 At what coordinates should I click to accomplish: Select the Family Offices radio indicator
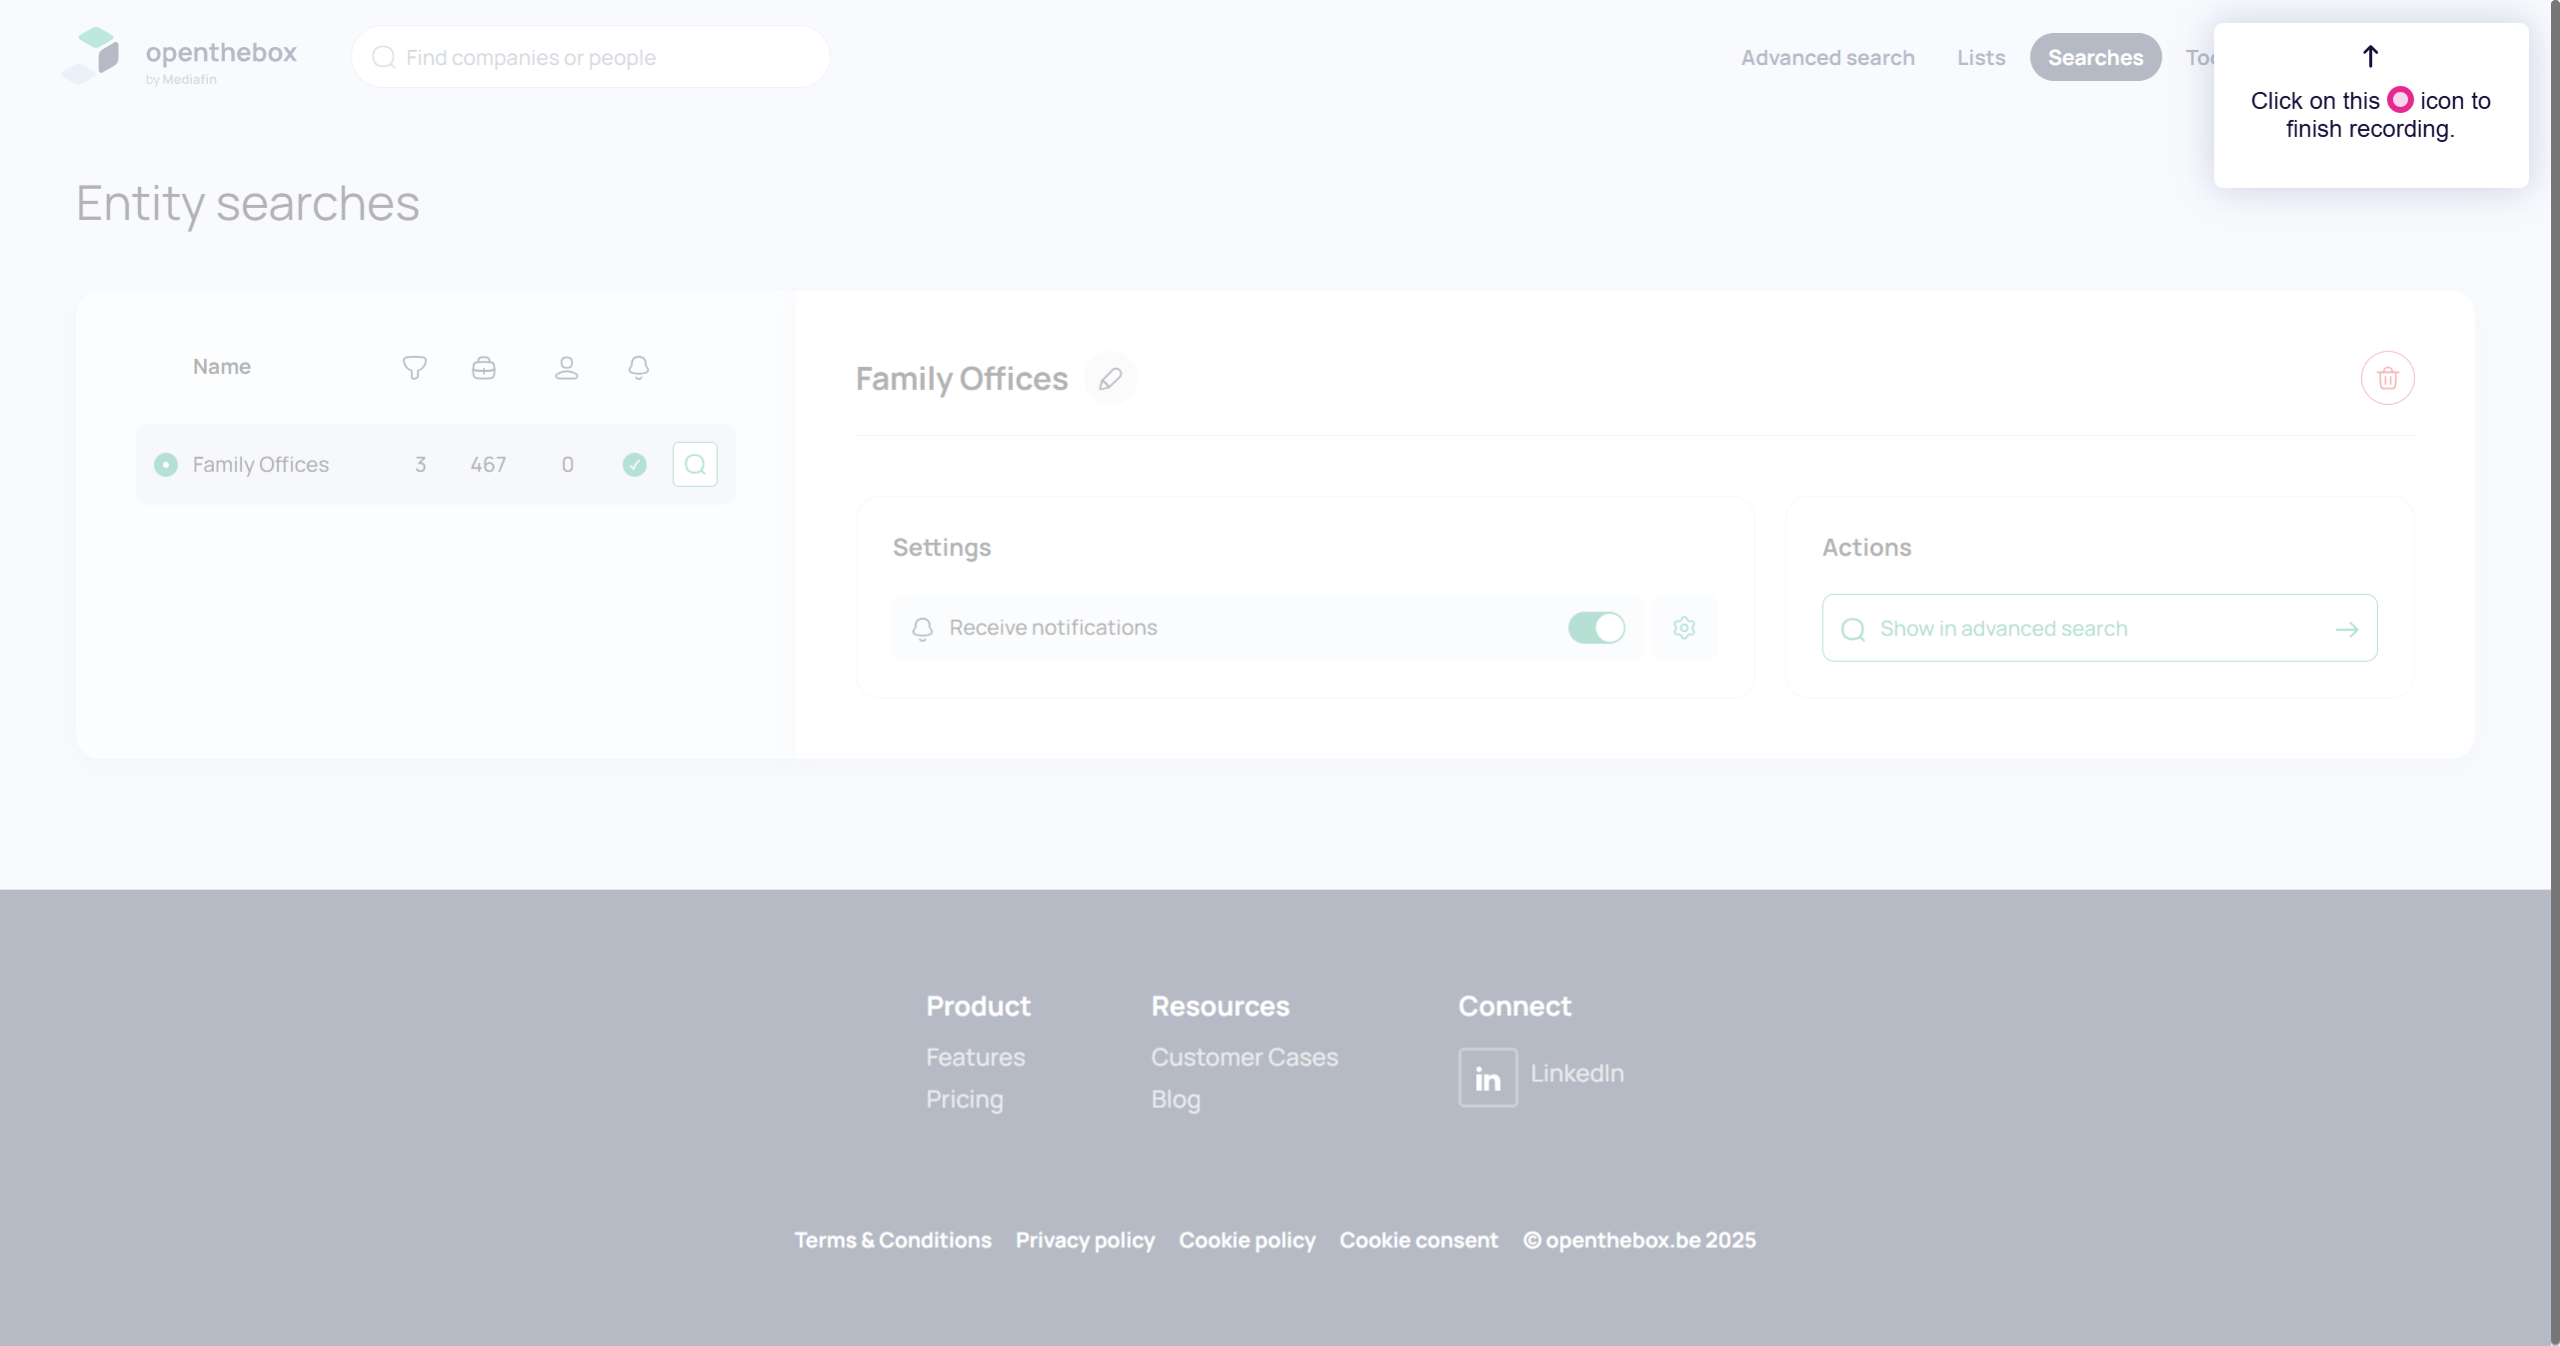coord(166,465)
